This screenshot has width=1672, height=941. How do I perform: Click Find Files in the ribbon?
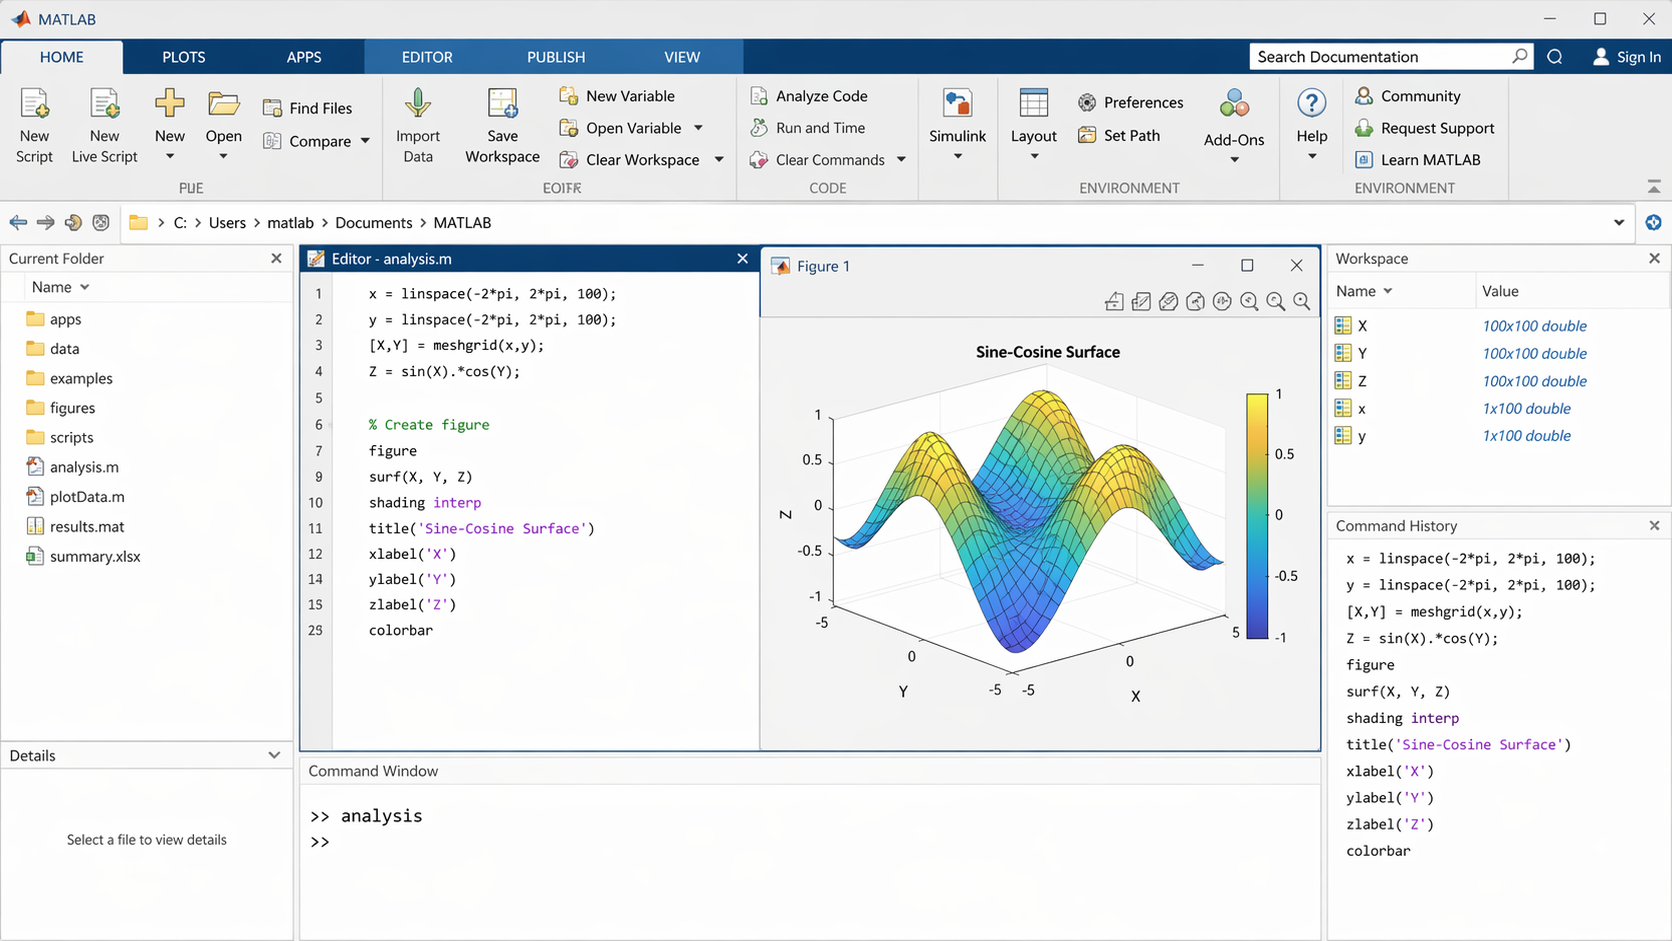(x=308, y=108)
